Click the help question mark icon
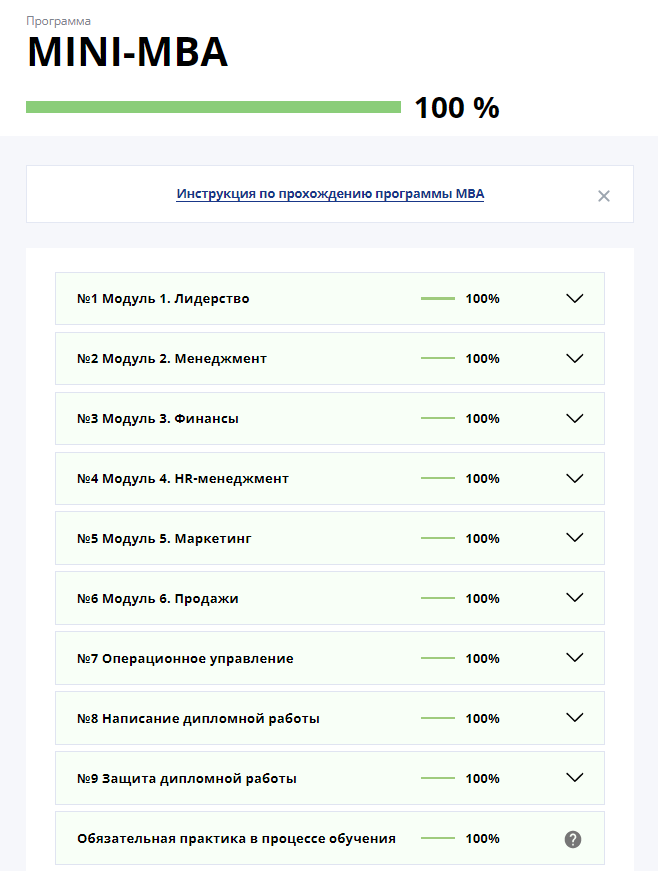 [x=573, y=839]
